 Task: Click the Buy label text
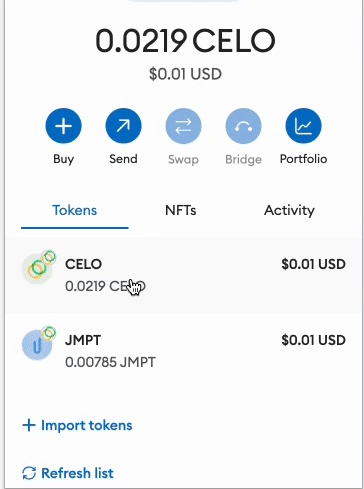[63, 159]
